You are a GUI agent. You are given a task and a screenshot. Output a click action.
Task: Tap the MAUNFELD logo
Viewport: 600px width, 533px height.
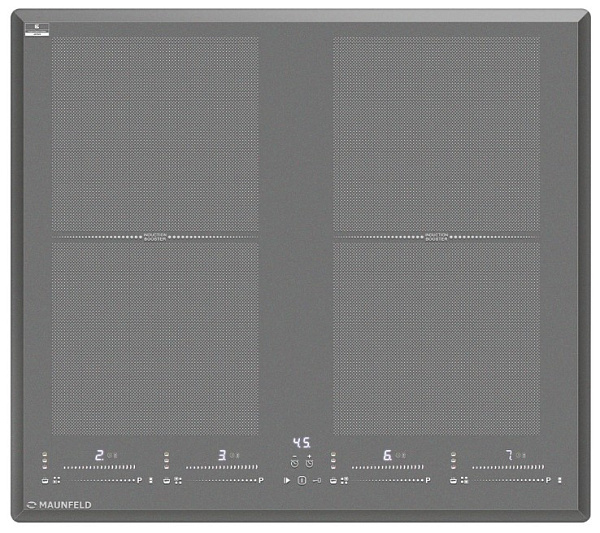[60, 505]
